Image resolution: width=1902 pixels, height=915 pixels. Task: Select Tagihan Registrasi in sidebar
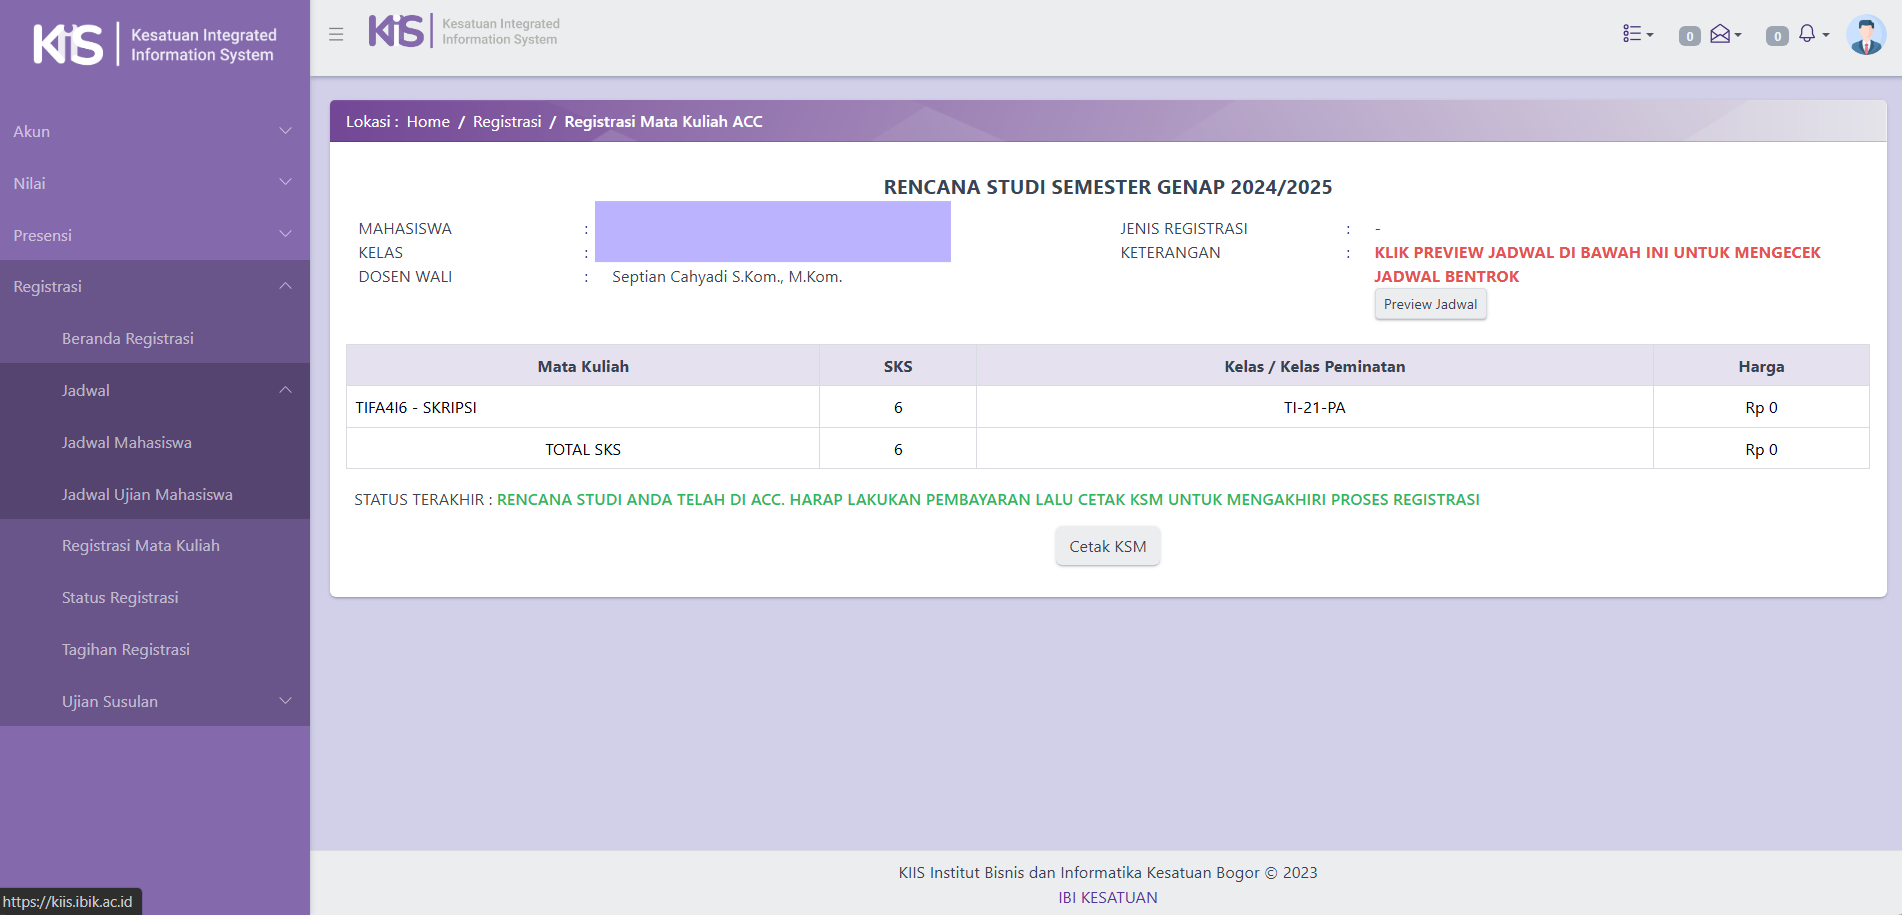[x=126, y=649]
